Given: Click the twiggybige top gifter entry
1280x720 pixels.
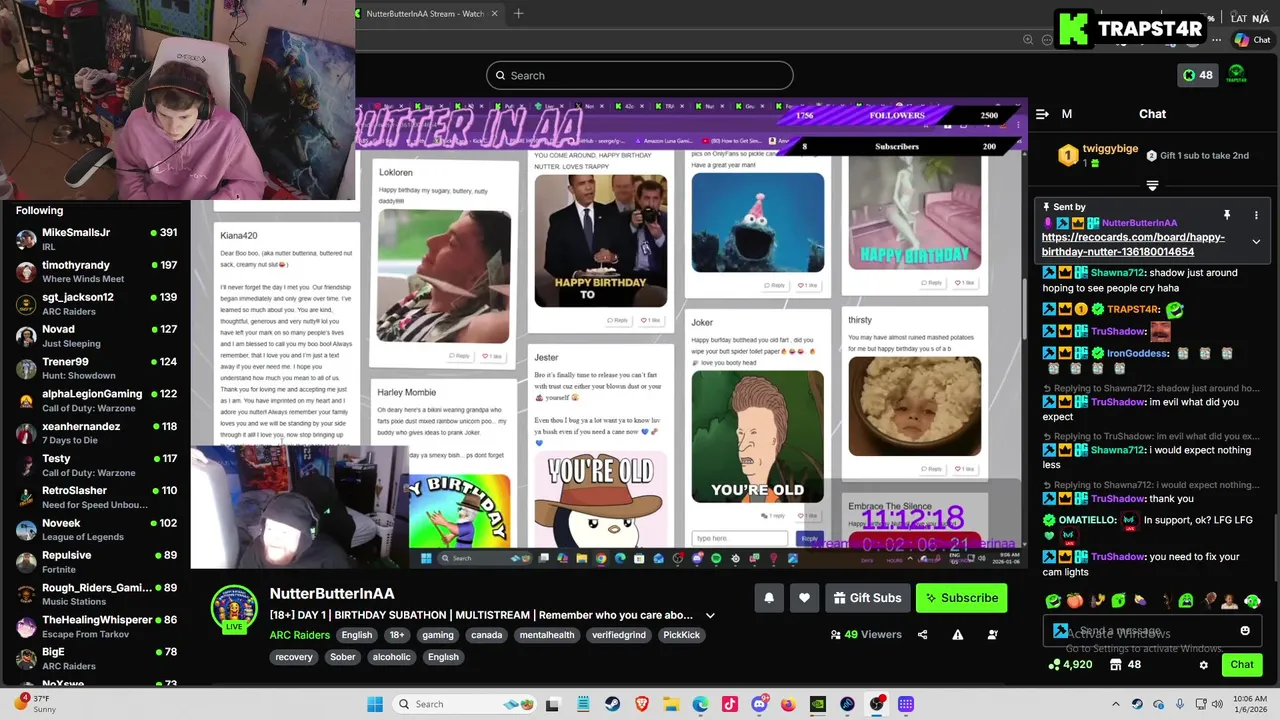Looking at the screenshot, I should tap(1099, 155).
